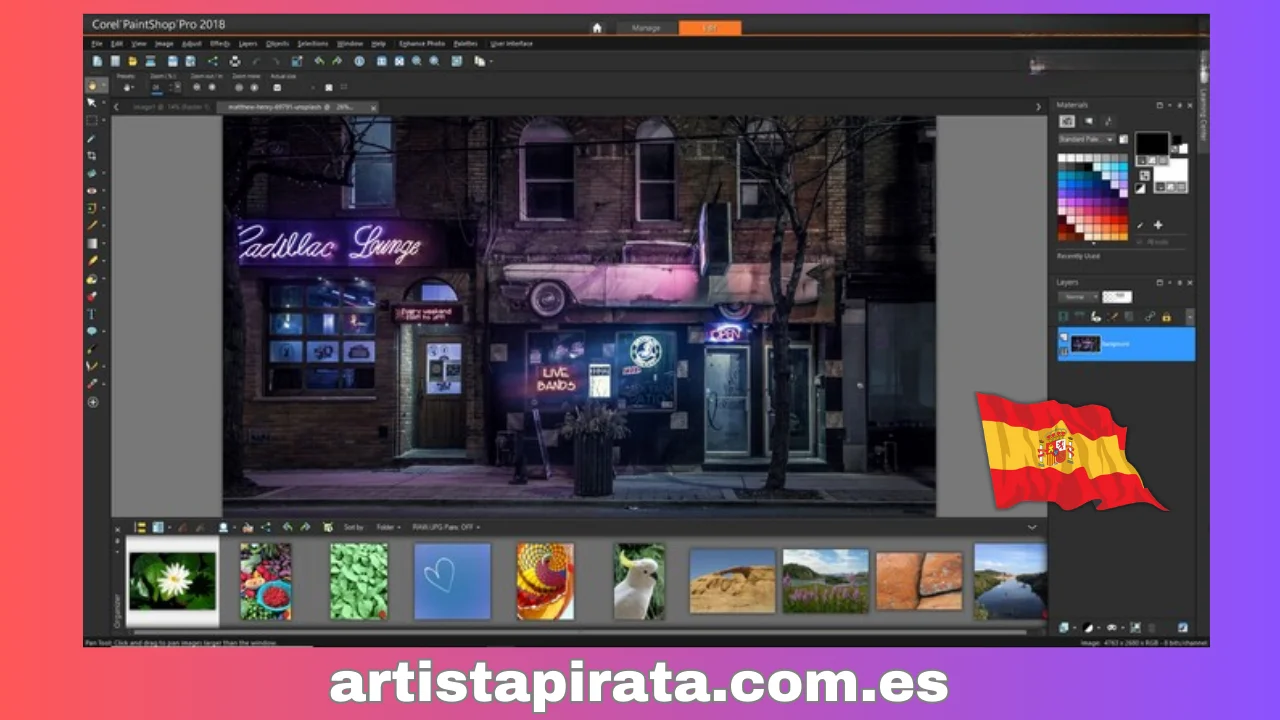
Task: Click the black foreground color swatch
Action: (x=1152, y=144)
